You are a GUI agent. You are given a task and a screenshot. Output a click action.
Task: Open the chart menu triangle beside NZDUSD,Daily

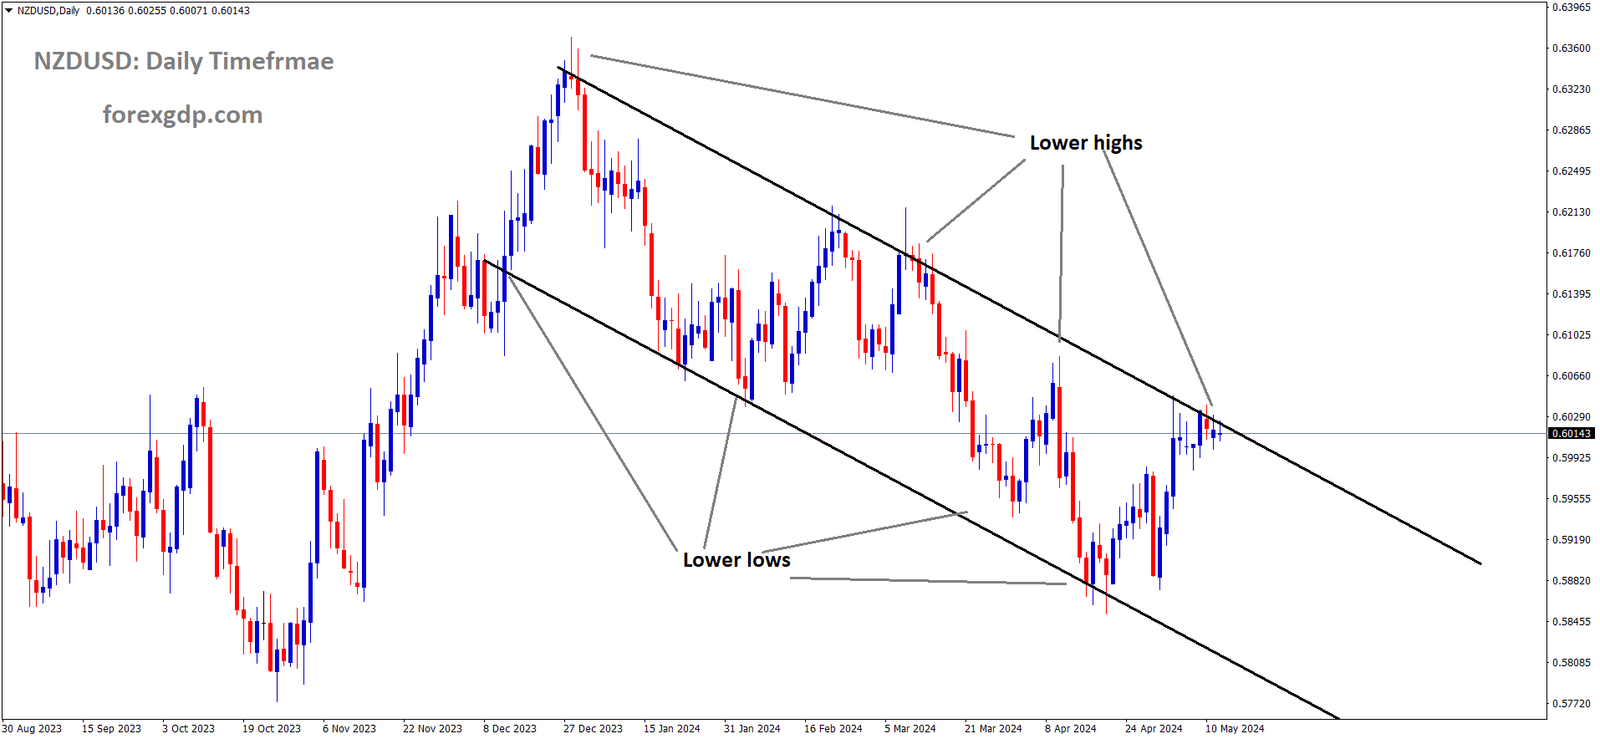coord(8,10)
